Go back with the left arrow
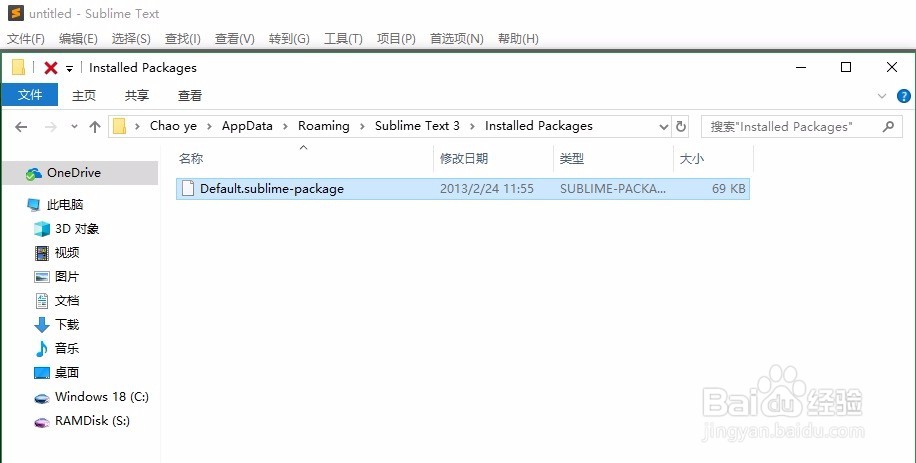The width and height of the screenshot is (916, 463). (21, 127)
